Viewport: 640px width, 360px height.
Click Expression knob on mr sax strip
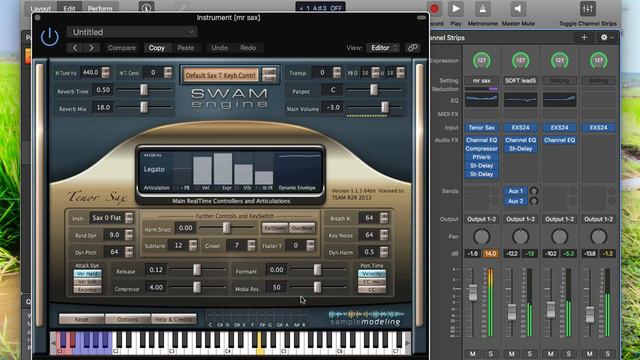click(x=482, y=60)
